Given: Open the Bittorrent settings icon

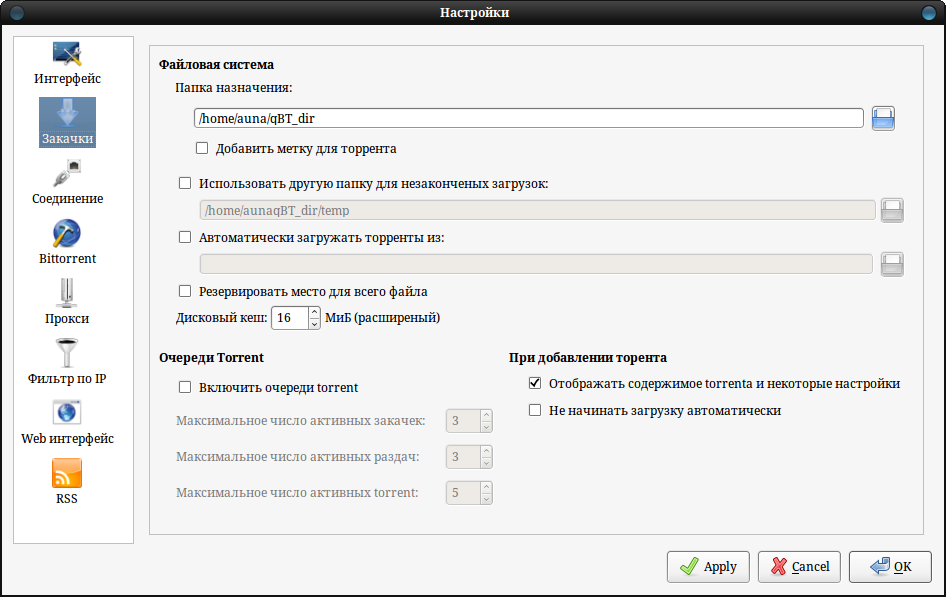Looking at the screenshot, I should pyautogui.click(x=67, y=233).
